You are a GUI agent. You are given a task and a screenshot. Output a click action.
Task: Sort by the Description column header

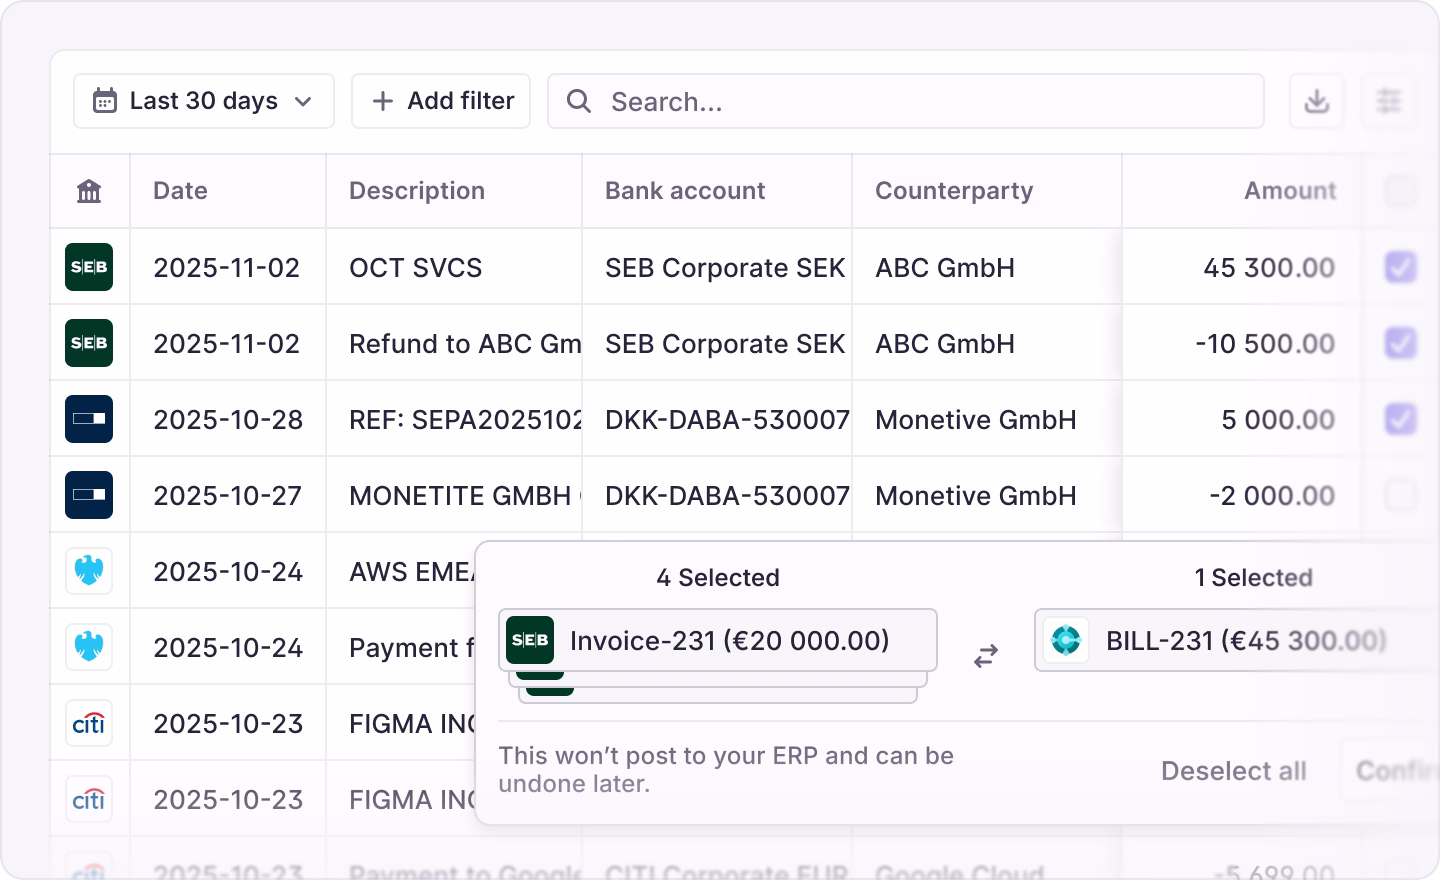[417, 191]
